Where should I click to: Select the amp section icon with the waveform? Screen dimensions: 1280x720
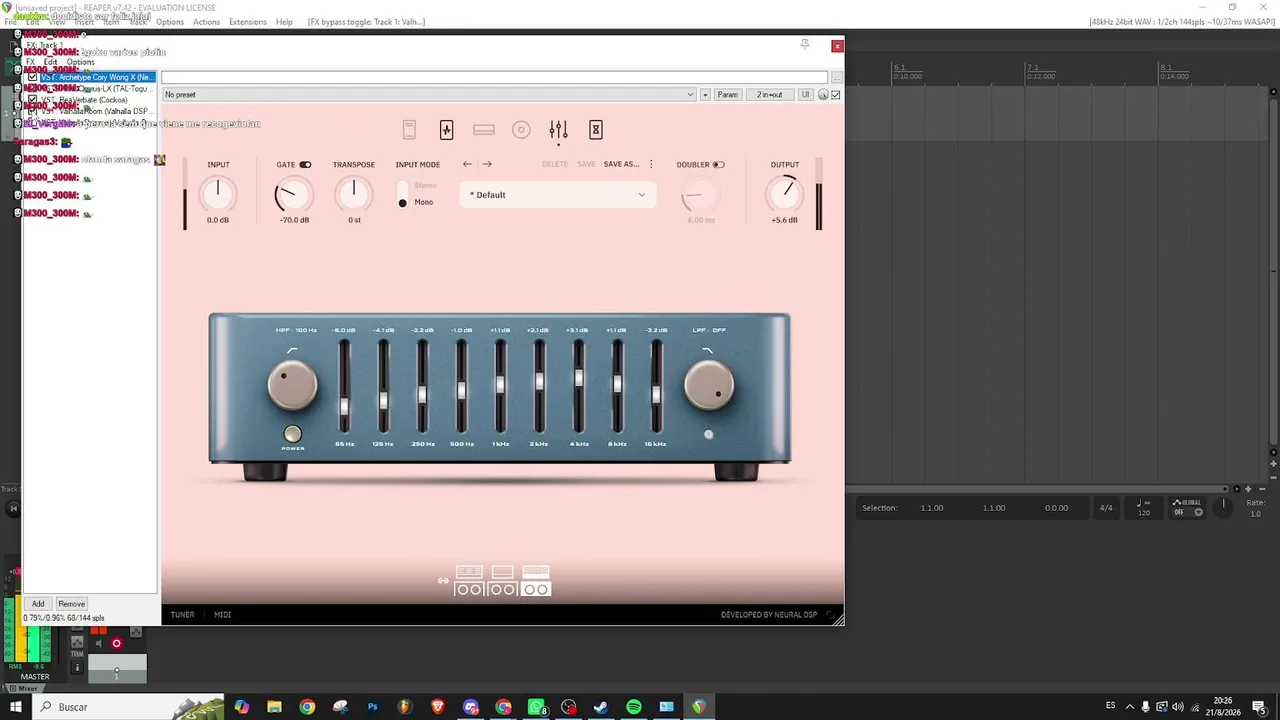[x=446, y=130]
